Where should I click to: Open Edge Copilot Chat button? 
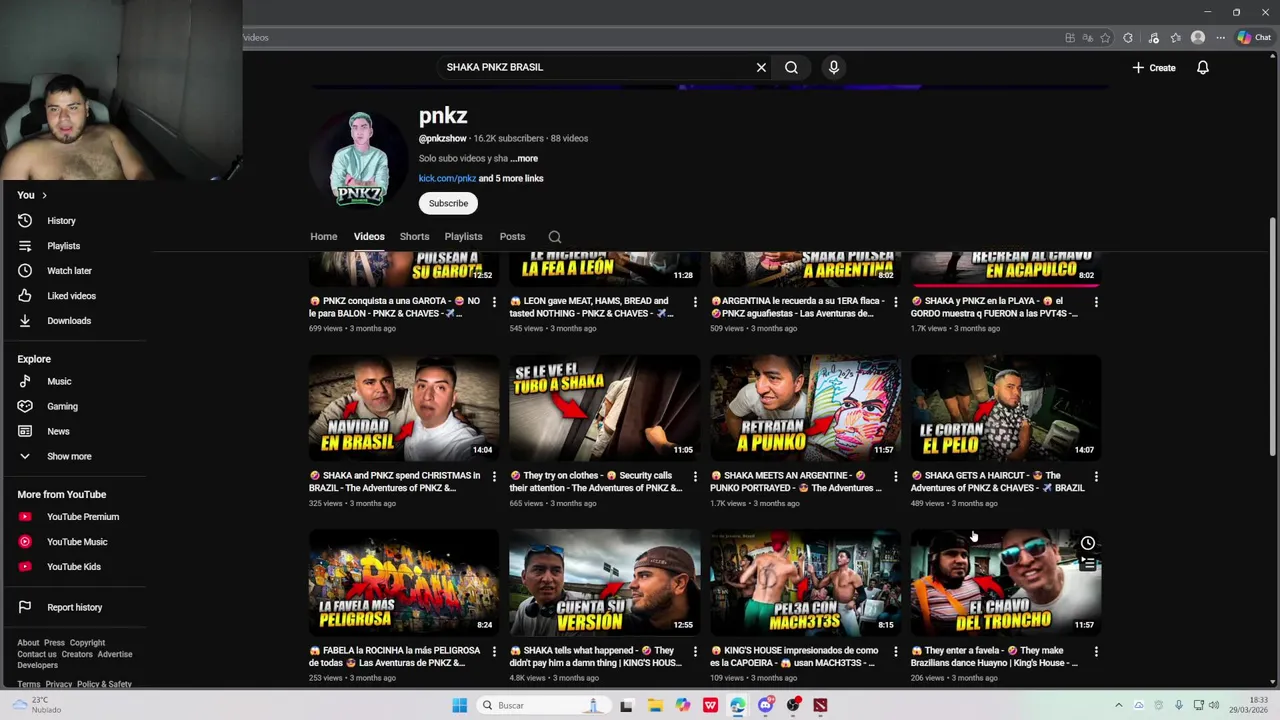pos(1254,38)
